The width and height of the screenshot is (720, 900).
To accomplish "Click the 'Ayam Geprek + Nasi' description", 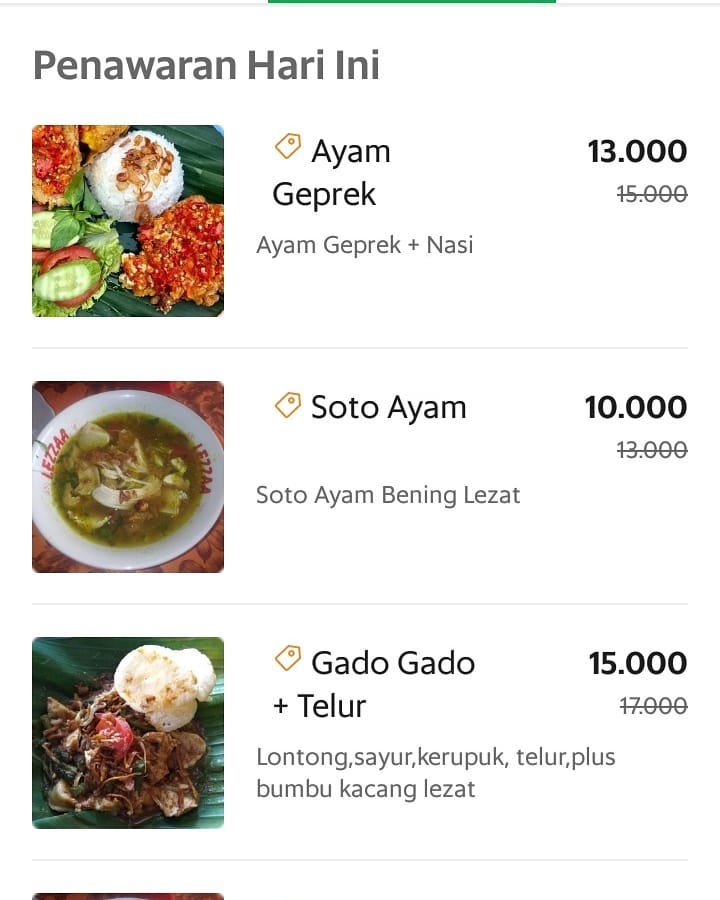I will (x=365, y=245).
